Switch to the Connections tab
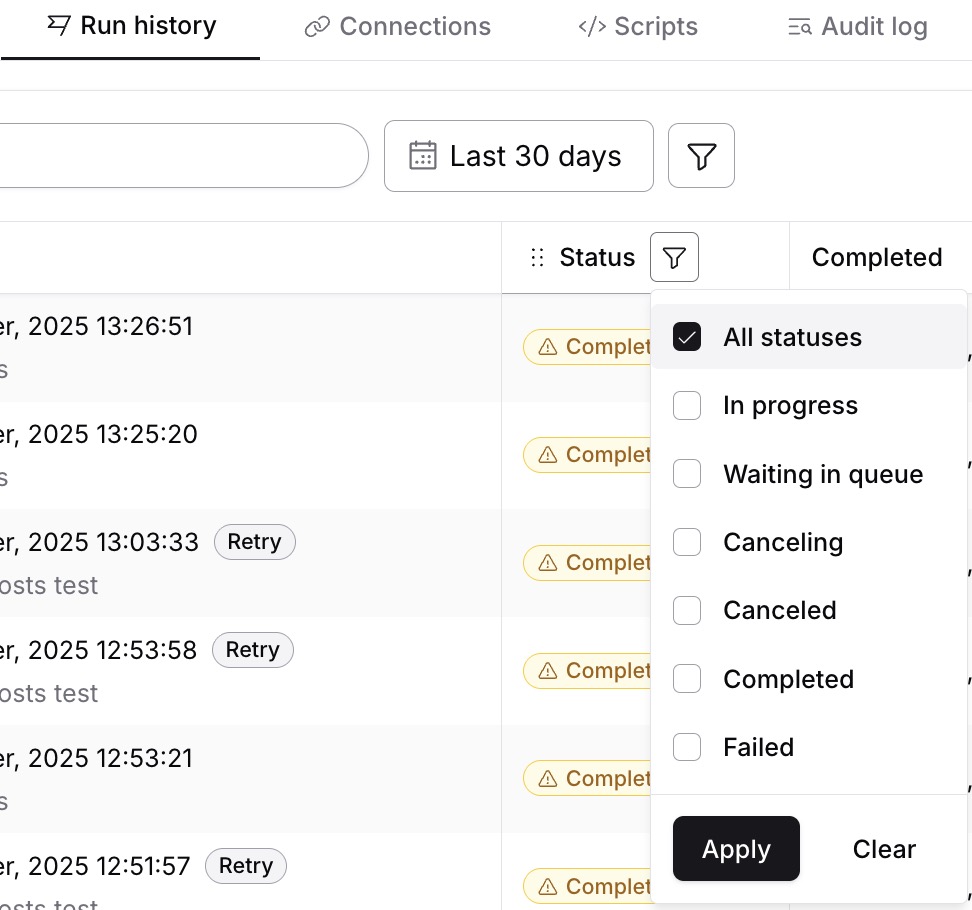The image size is (972, 910). point(397,27)
